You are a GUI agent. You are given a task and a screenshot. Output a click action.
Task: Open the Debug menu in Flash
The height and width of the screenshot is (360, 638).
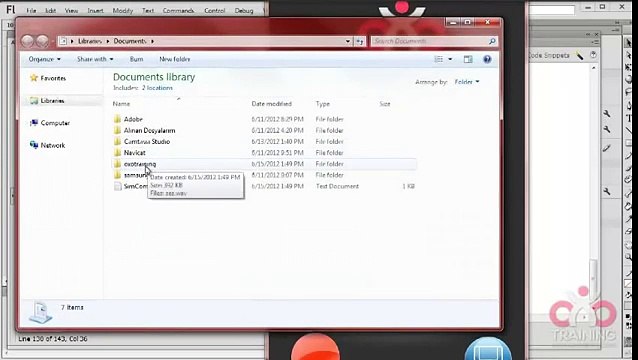244,11
